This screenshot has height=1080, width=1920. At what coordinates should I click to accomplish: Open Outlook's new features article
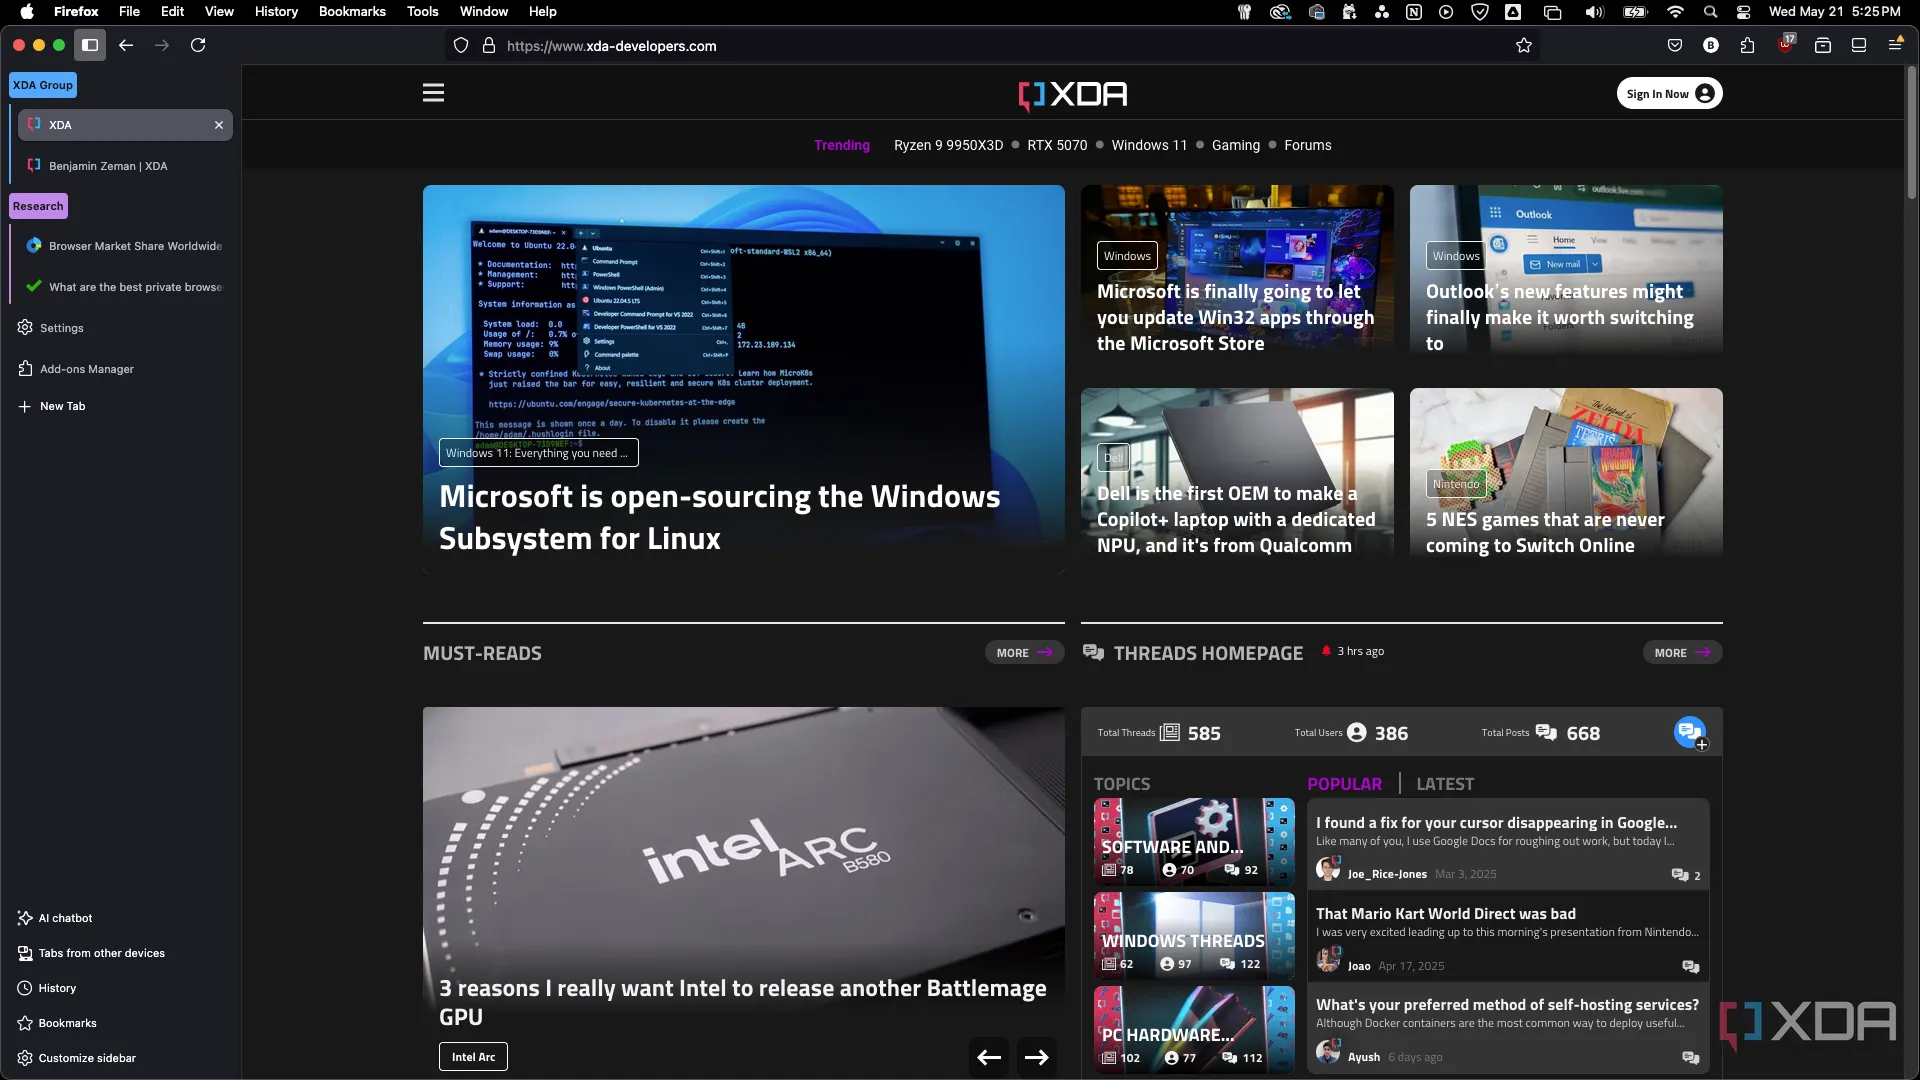click(x=1559, y=318)
